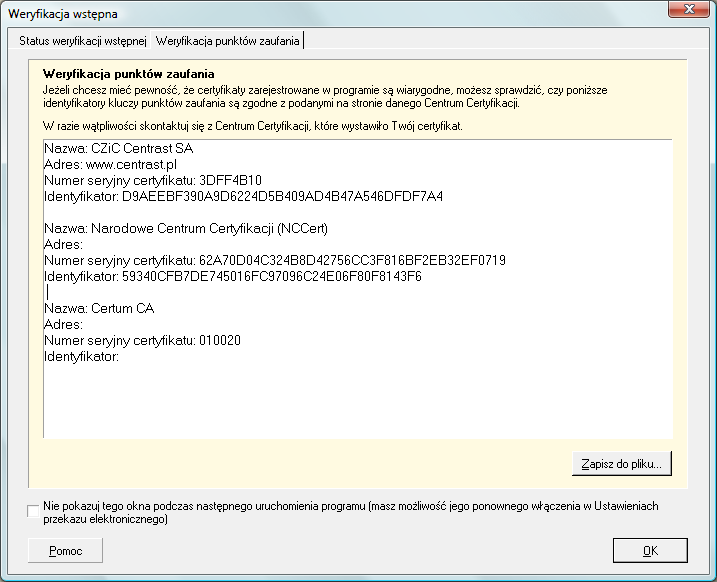717x582 pixels.
Task: Click the www.centrast.pl address line
Action: pyautogui.click(x=110, y=165)
